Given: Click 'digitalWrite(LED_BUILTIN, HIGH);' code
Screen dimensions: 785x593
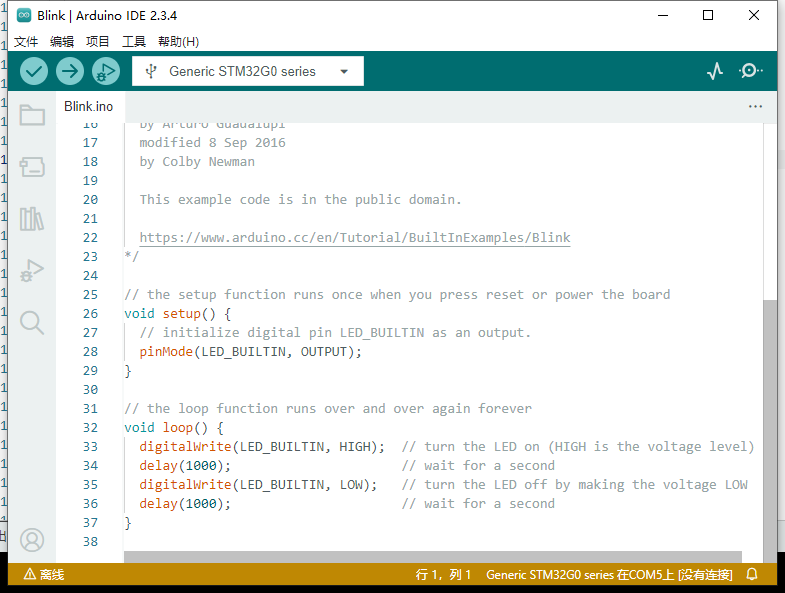Looking at the screenshot, I should coord(262,447).
